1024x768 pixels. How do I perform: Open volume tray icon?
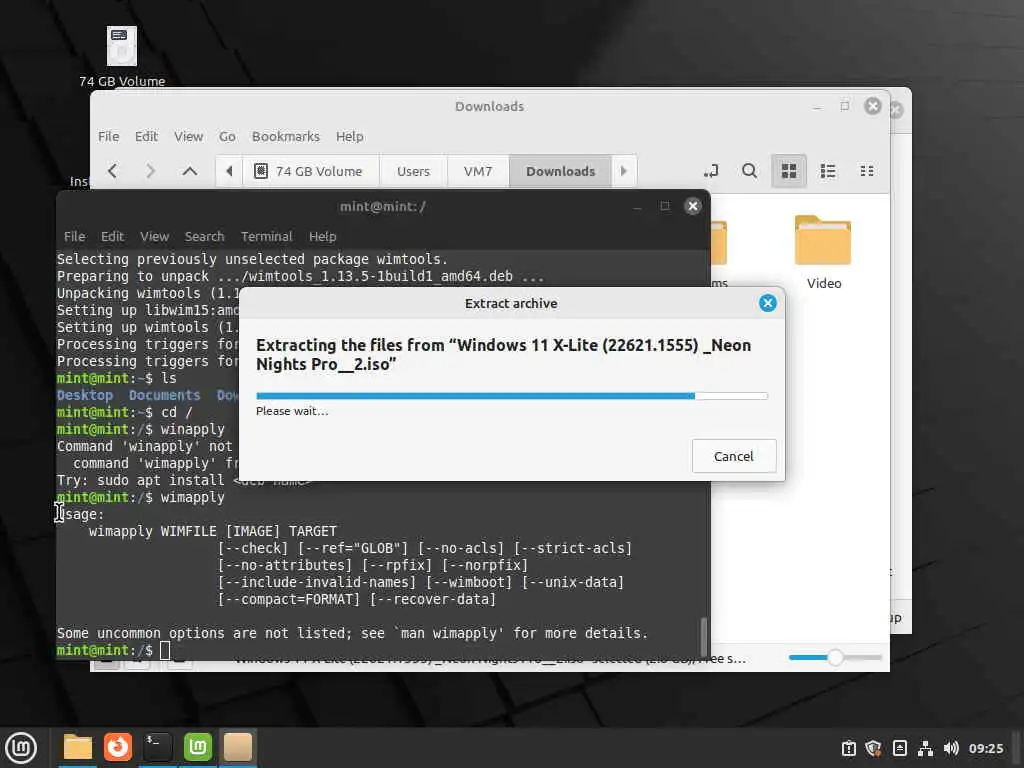[x=951, y=748]
